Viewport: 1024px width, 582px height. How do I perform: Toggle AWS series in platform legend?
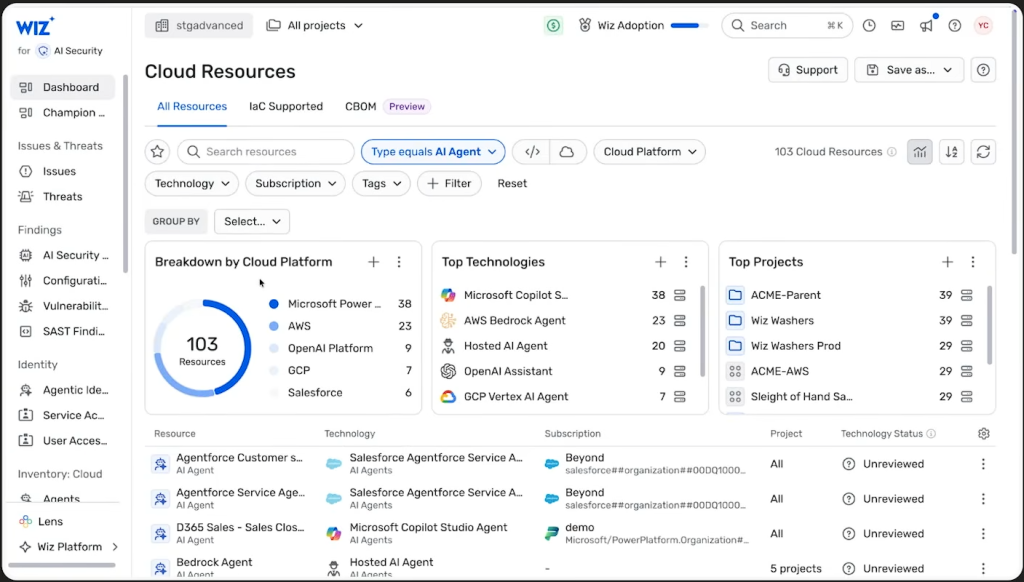pos(299,326)
